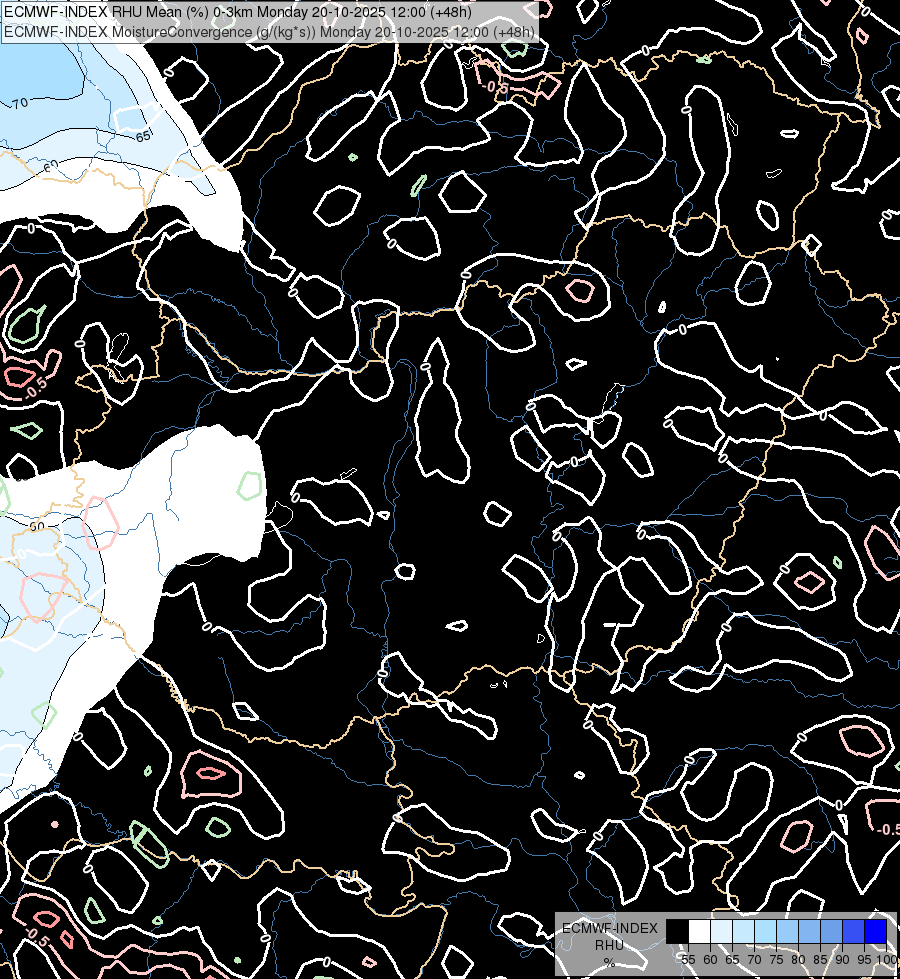This screenshot has width=900, height=979.
Task: Click the 100 tick label in the legend
Action: pyautogui.click(x=886, y=960)
